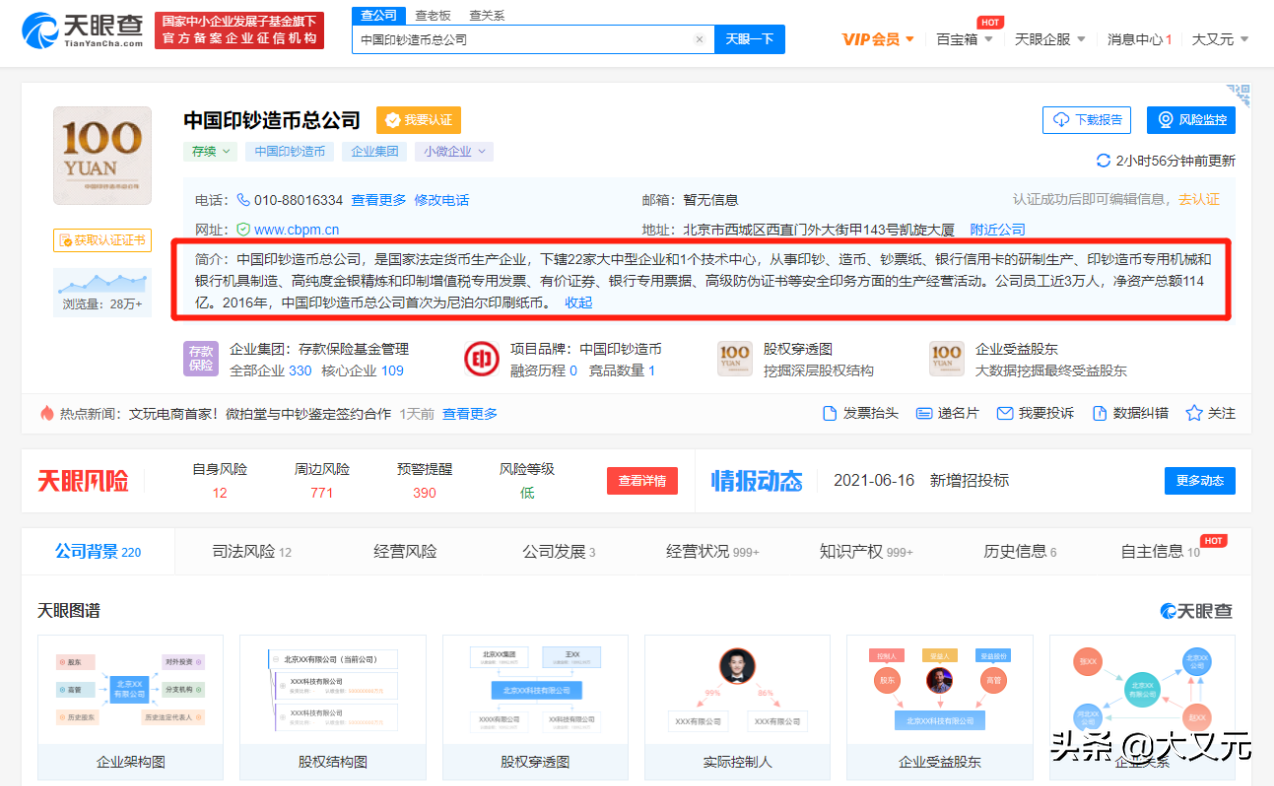Click the 风险监控 button
The height and width of the screenshot is (786, 1274).
pyautogui.click(x=1191, y=120)
